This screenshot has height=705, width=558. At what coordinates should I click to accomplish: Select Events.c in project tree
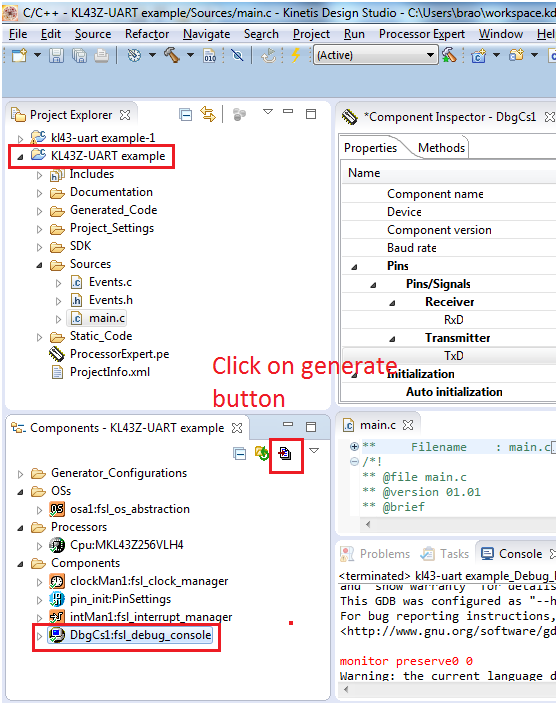[x=101, y=282]
